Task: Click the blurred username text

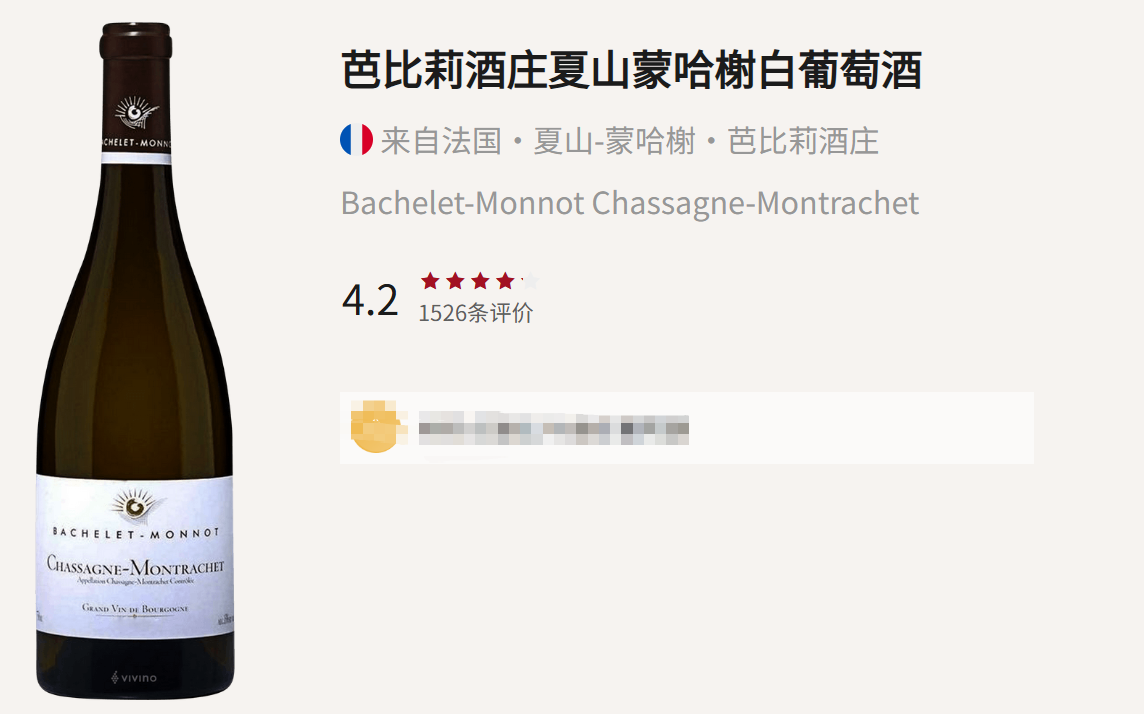Action: point(554,428)
